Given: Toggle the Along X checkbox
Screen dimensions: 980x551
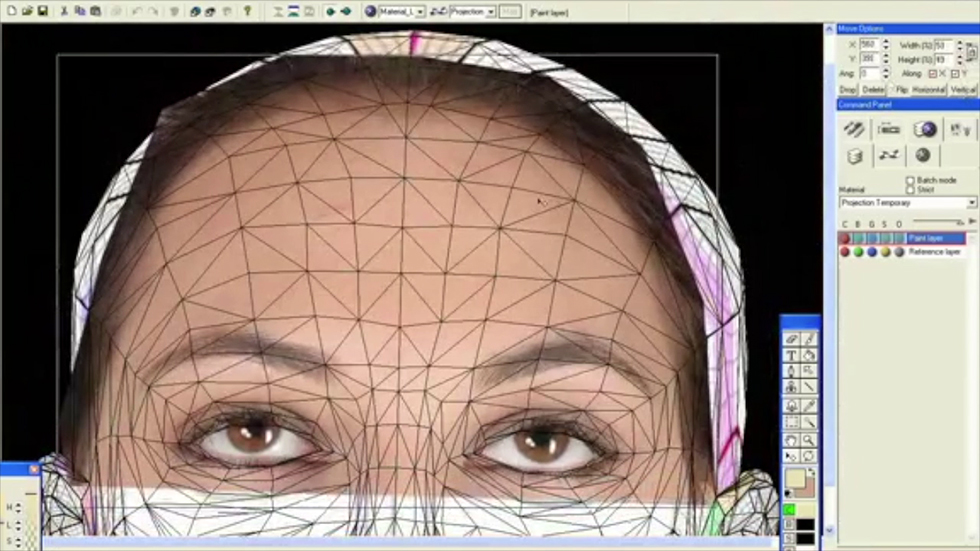Looking at the screenshot, I should pyautogui.click(x=932, y=74).
